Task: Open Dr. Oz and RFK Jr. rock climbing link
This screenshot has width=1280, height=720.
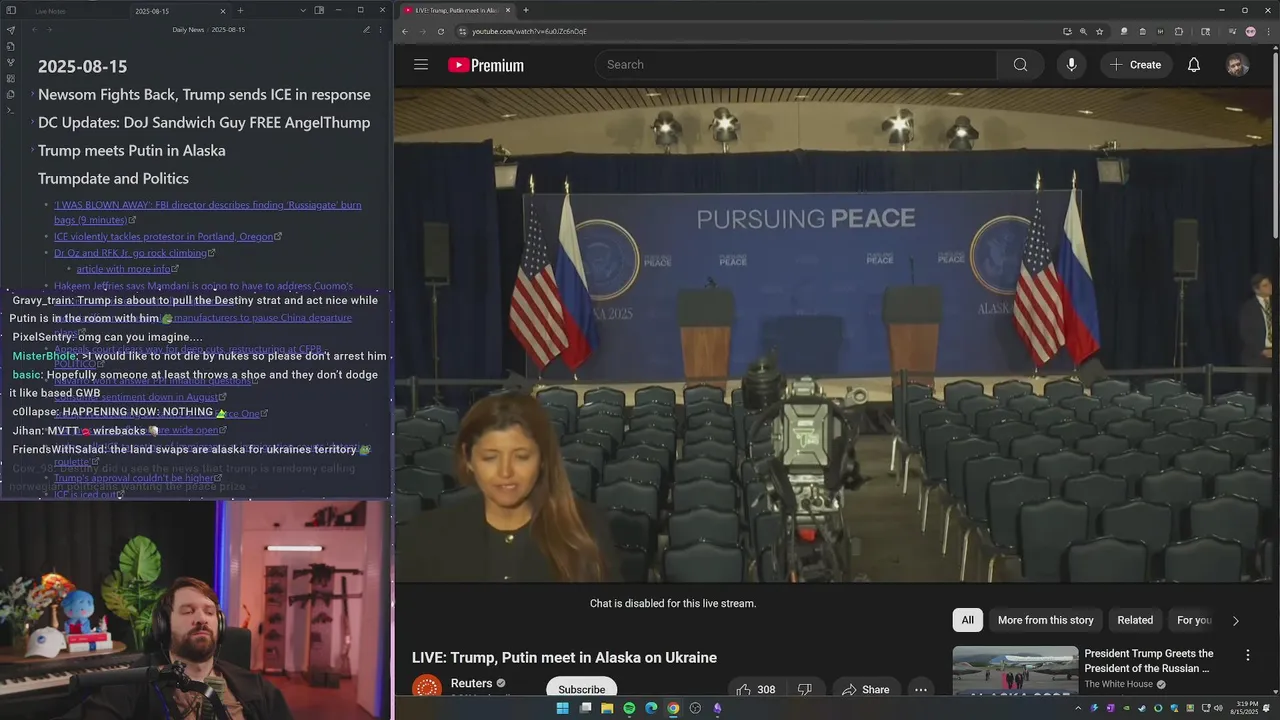Action: tap(135, 253)
